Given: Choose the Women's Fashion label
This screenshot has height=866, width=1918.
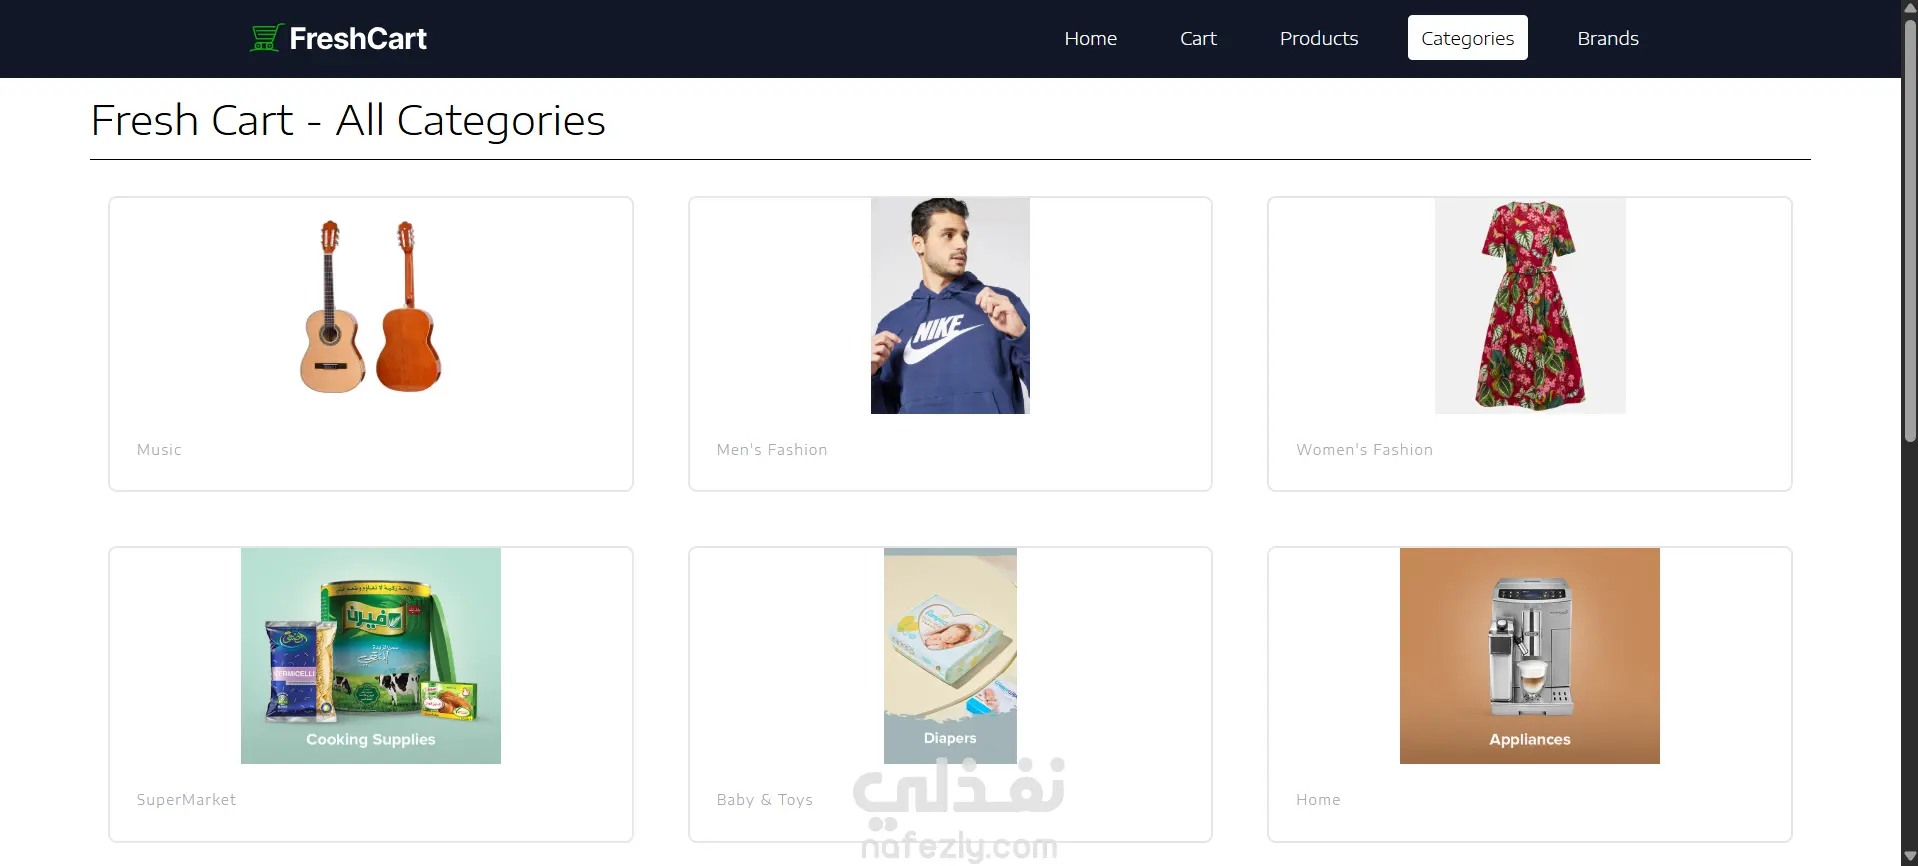Looking at the screenshot, I should click(1364, 450).
